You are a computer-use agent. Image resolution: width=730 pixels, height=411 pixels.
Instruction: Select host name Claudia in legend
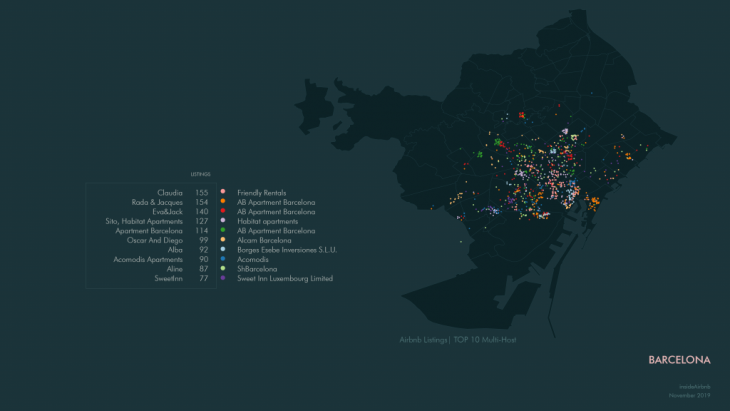170,192
